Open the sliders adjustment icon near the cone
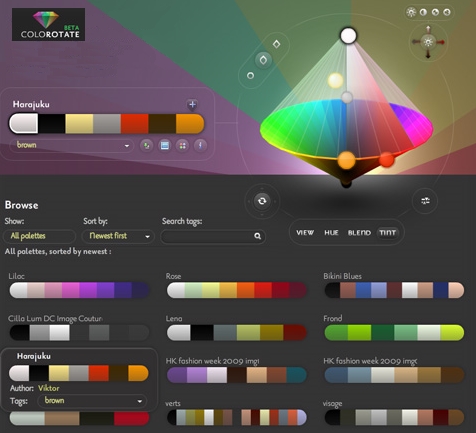 425,201
